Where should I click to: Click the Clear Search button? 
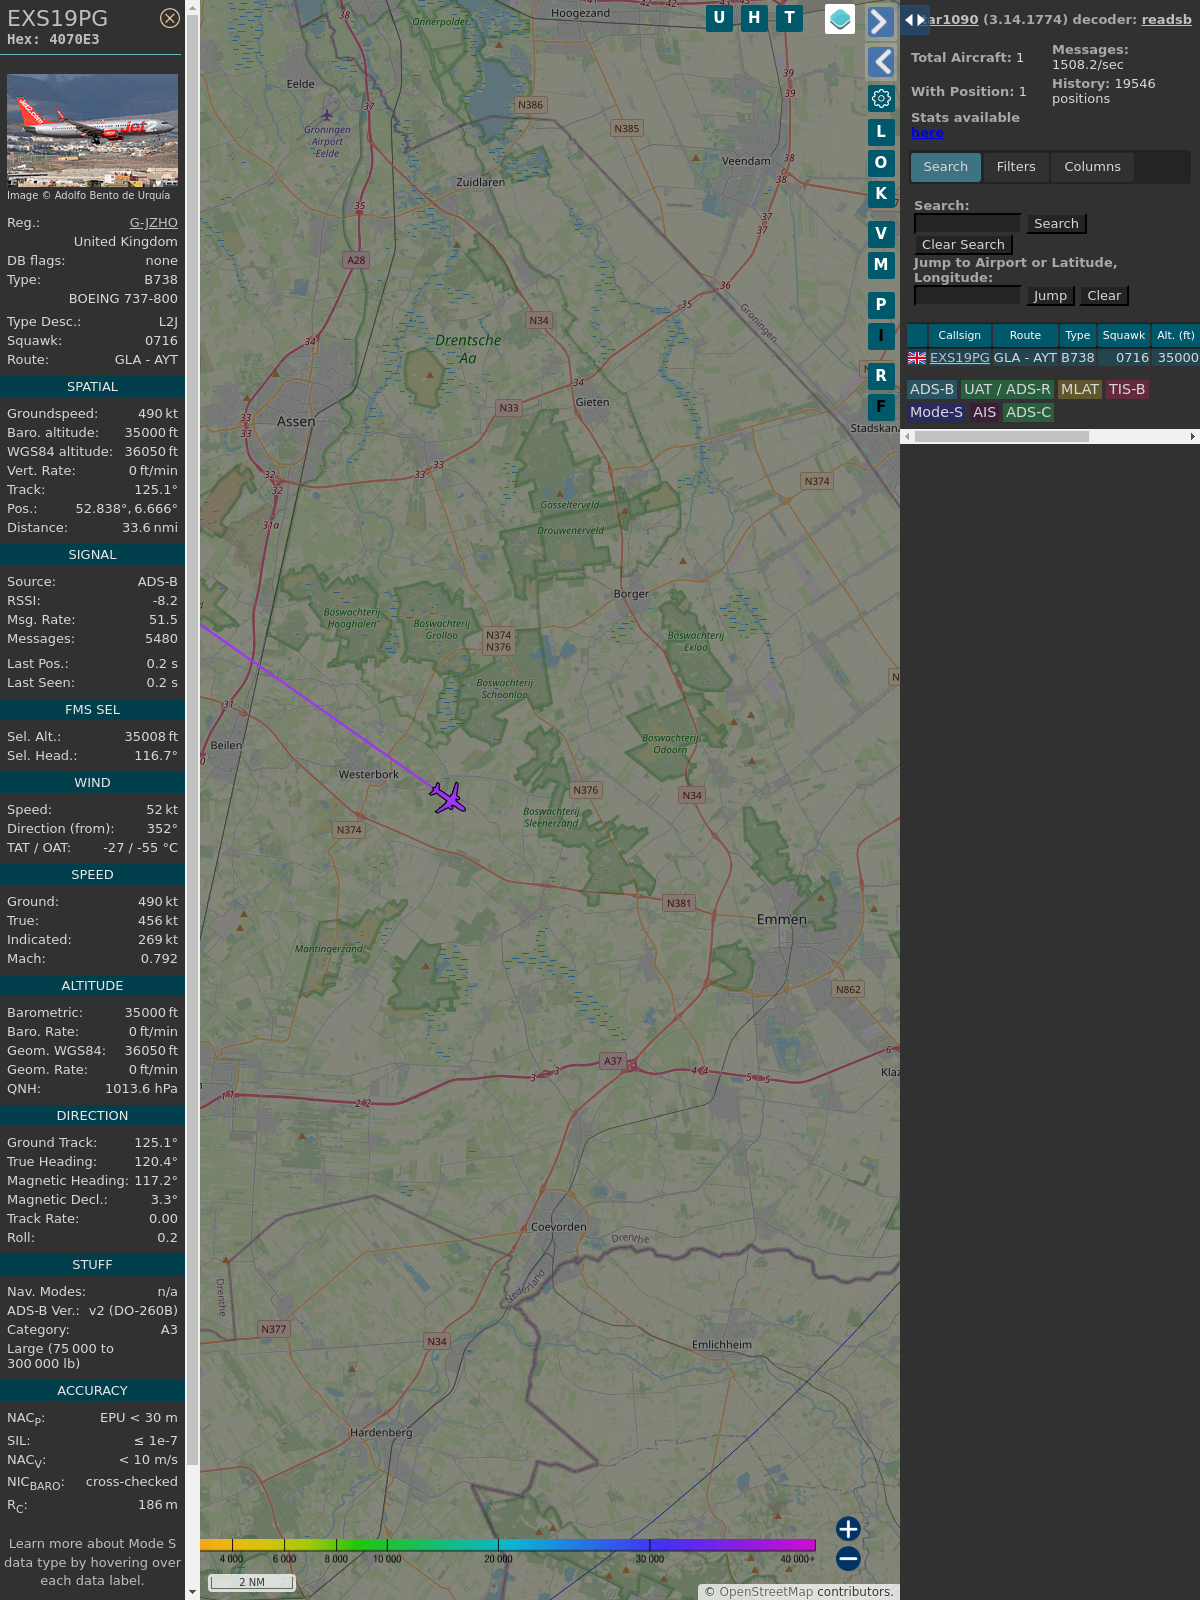[x=963, y=245]
